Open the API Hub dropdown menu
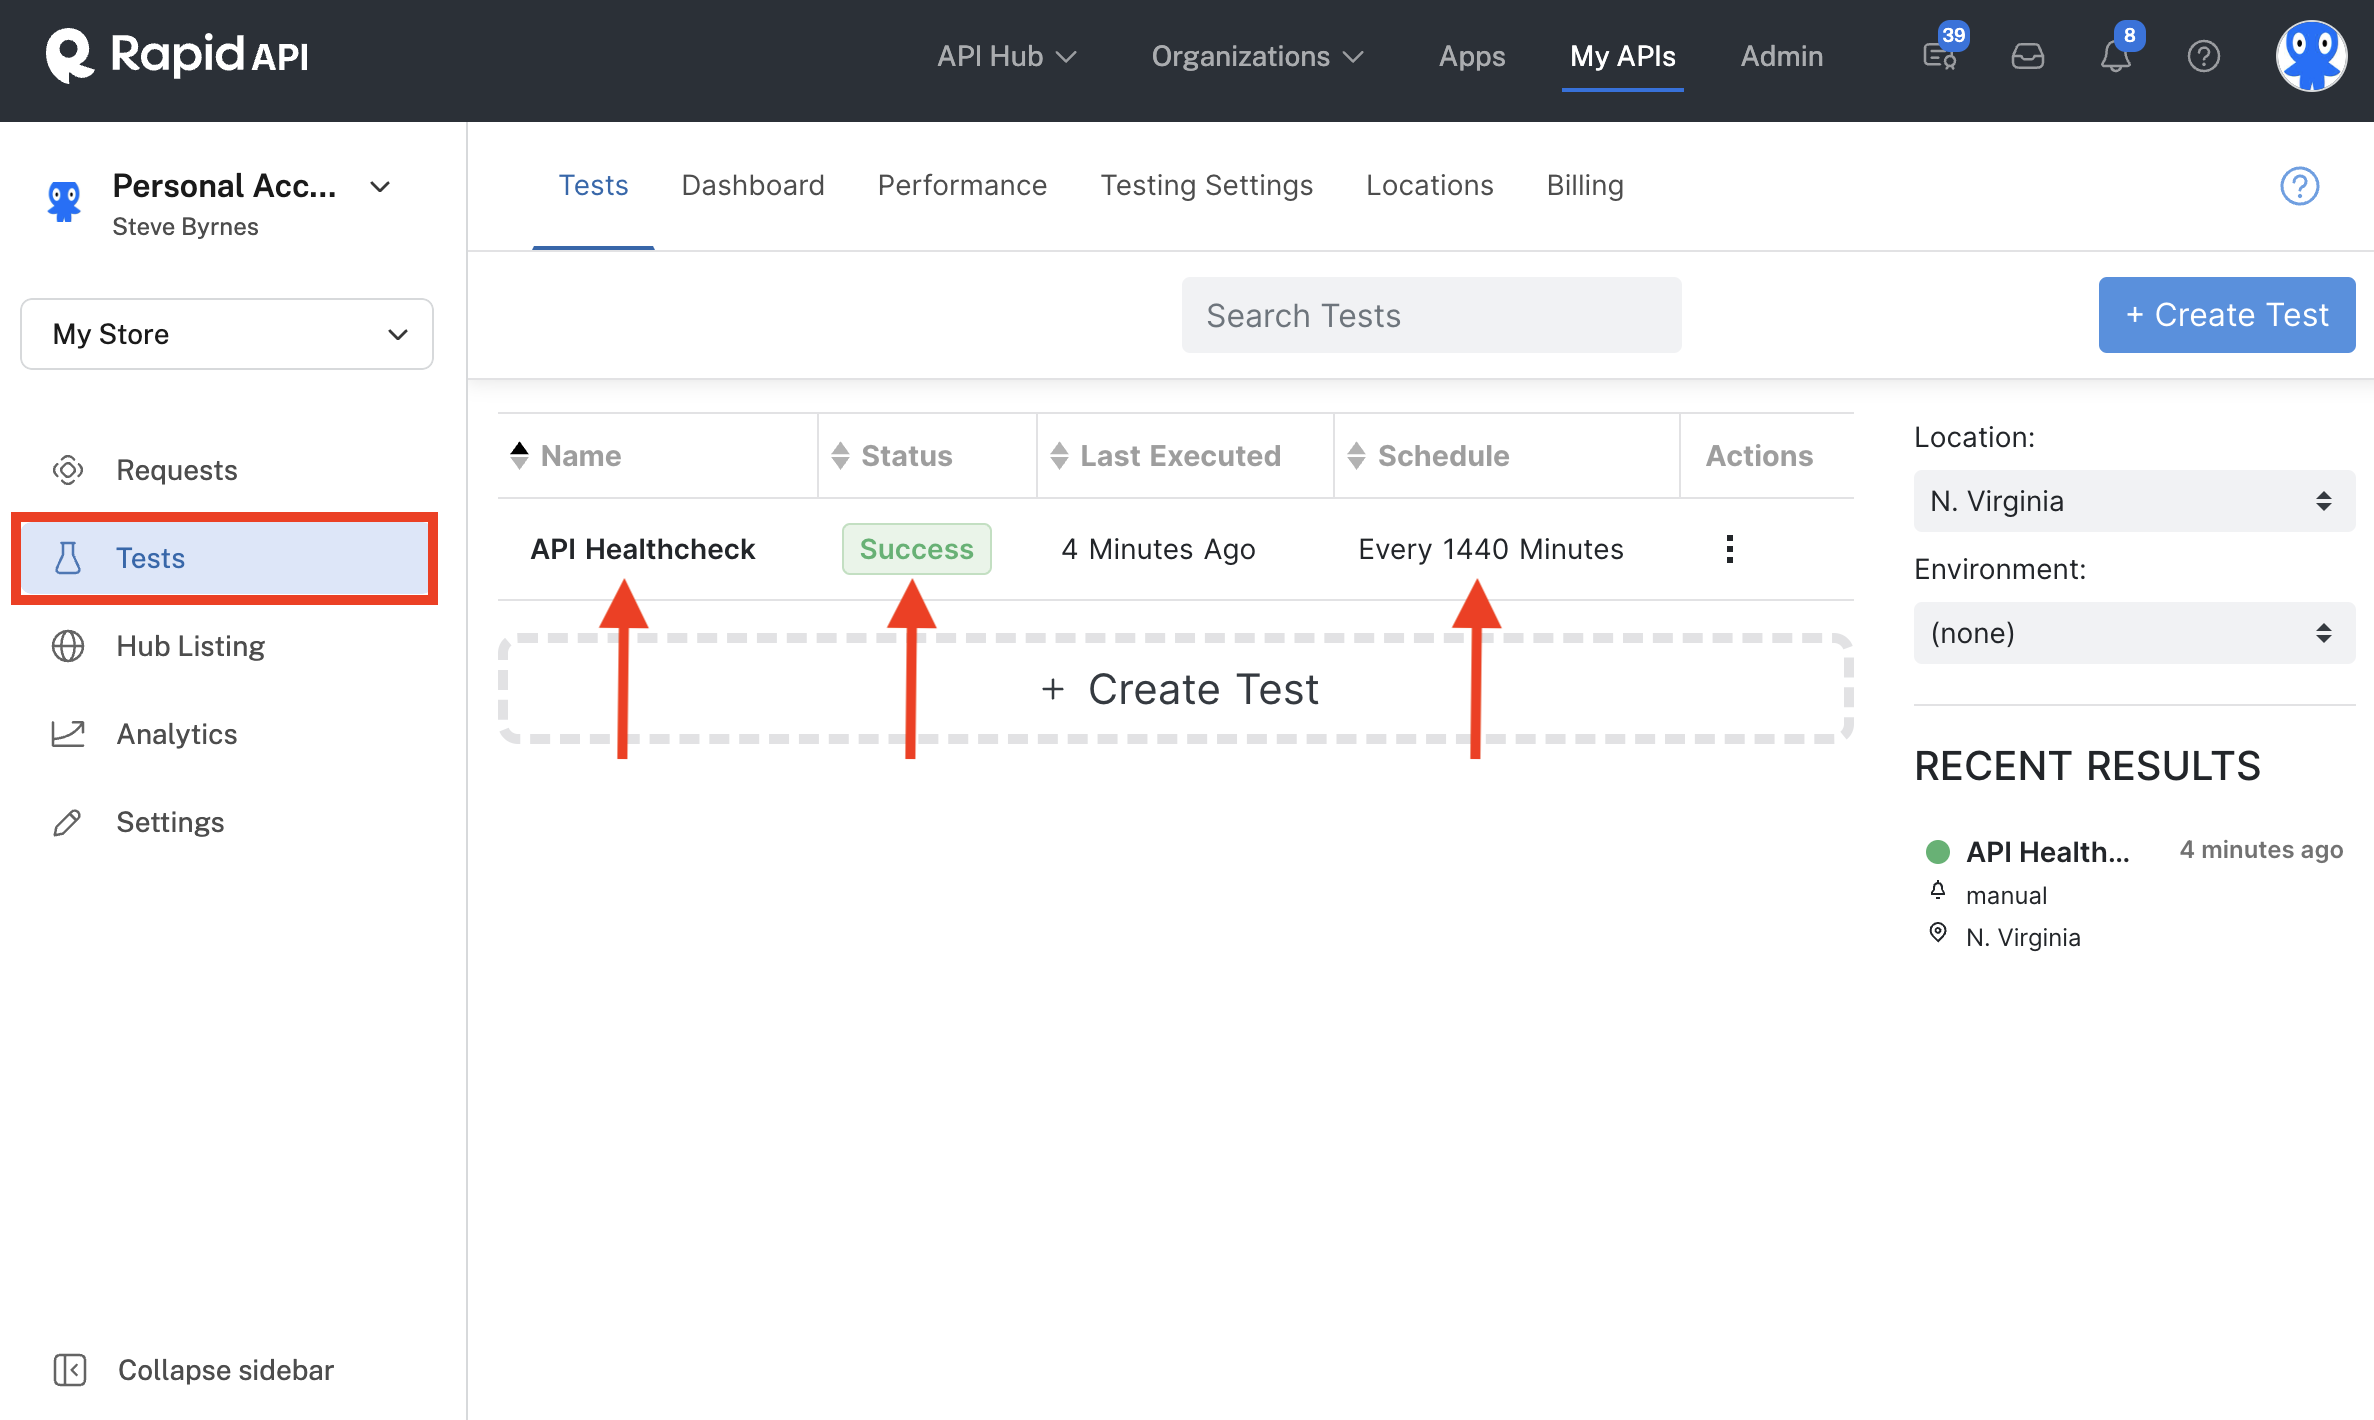2374x1420 pixels. click(x=1006, y=56)
